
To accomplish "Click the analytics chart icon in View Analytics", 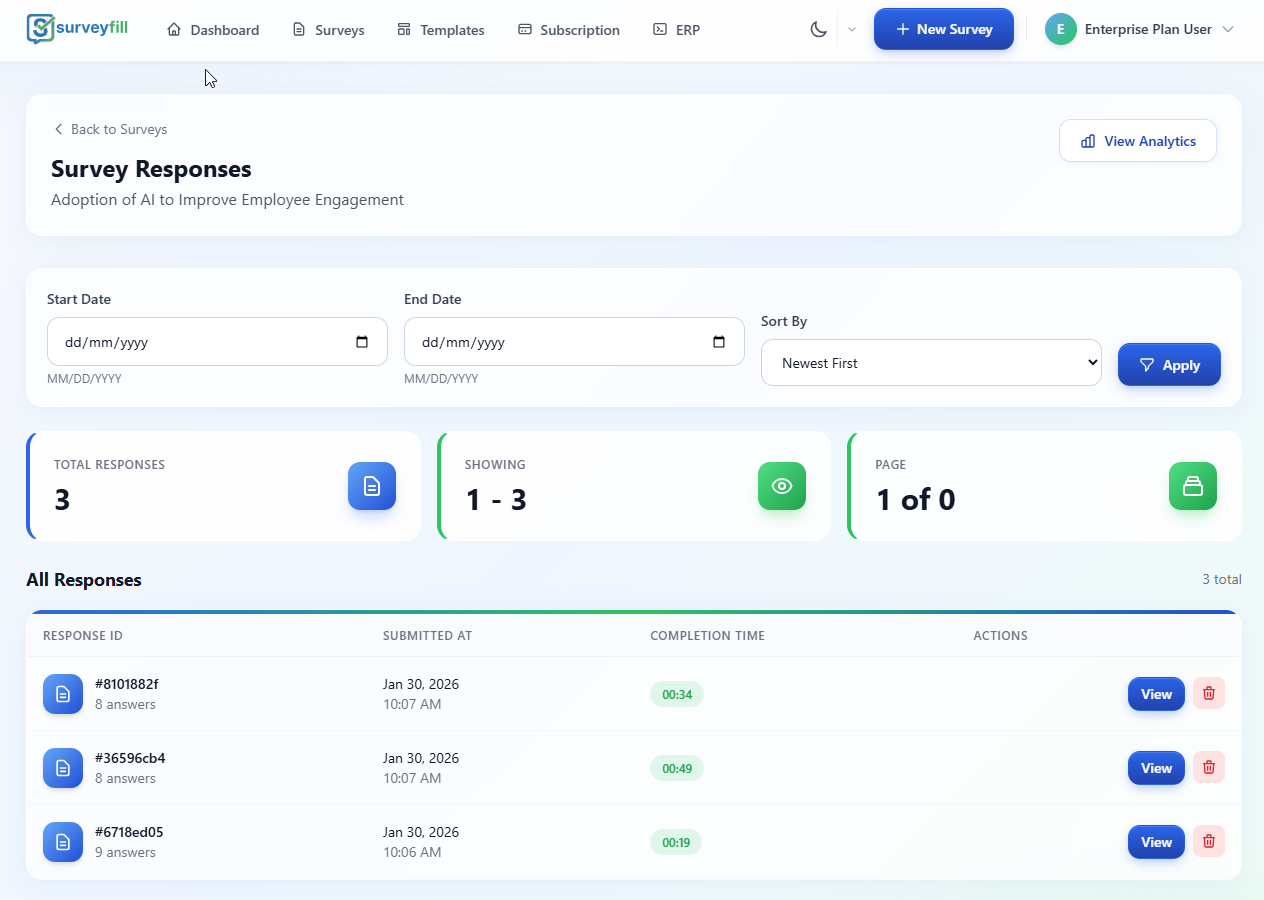I will click(1087, 141).
